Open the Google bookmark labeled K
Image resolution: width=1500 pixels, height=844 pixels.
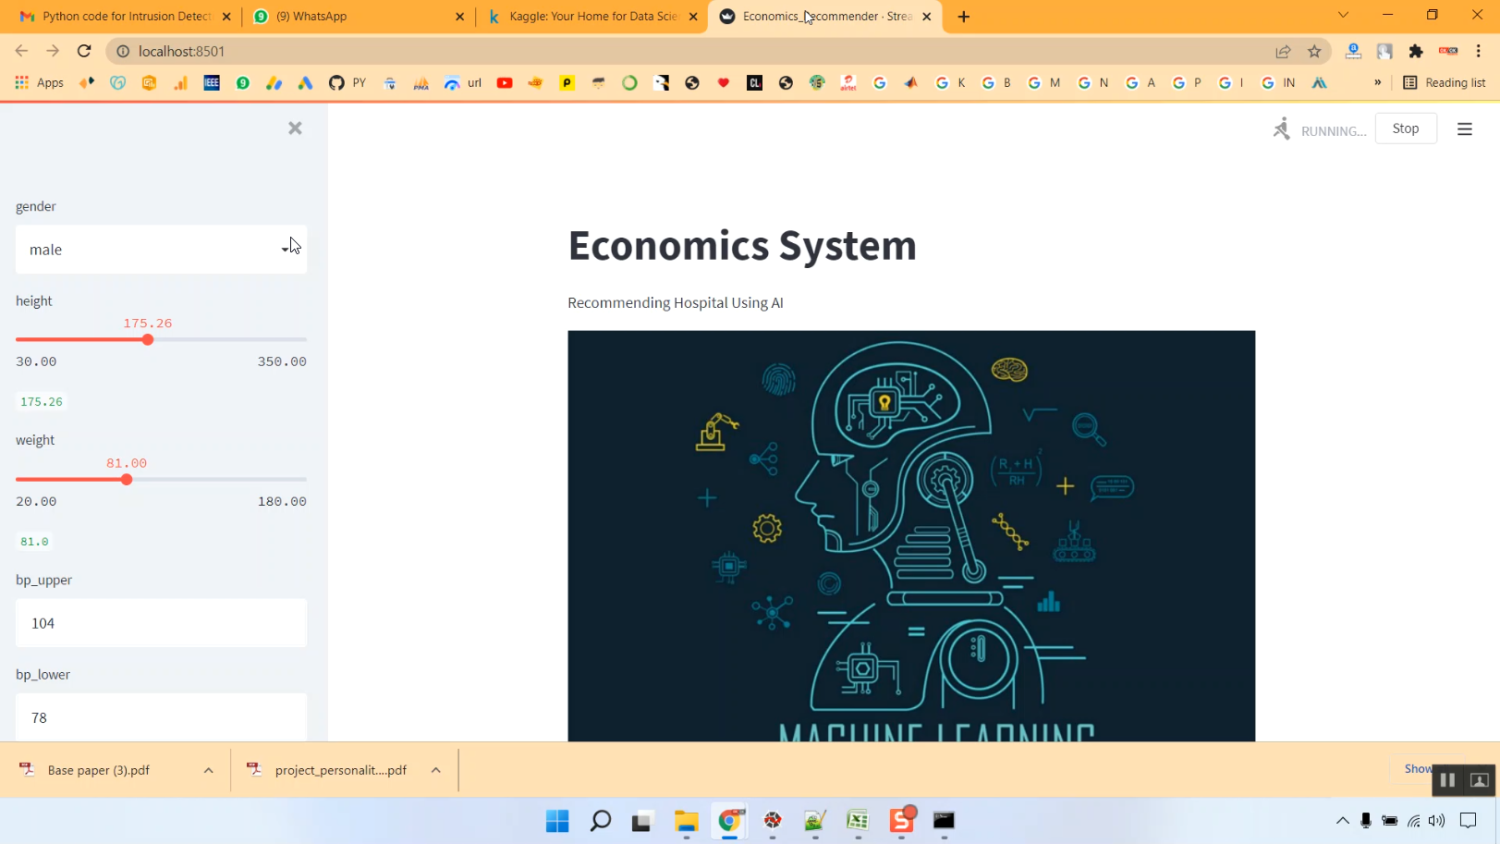tap(950, 83)
